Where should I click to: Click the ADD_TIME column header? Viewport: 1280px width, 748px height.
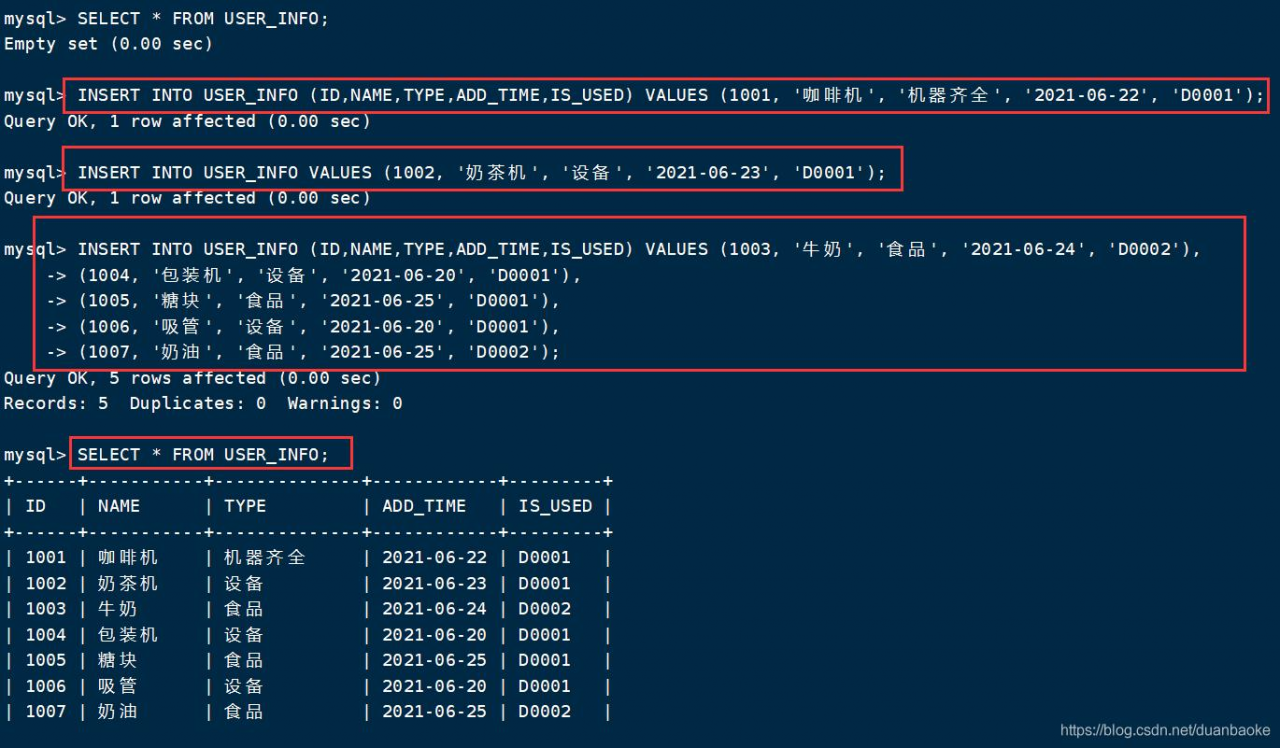click(x=424, y=507)
